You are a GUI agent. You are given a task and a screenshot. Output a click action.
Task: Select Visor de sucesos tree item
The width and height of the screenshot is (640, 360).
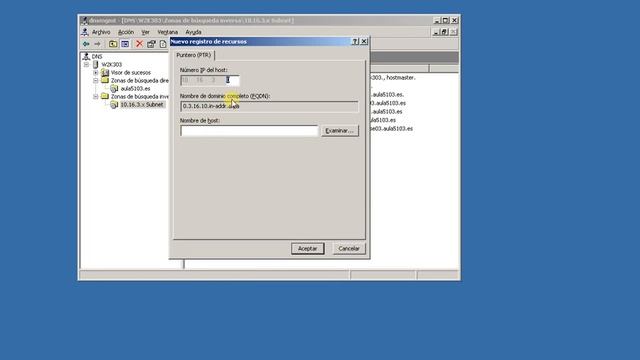click(x=131, y=73)
